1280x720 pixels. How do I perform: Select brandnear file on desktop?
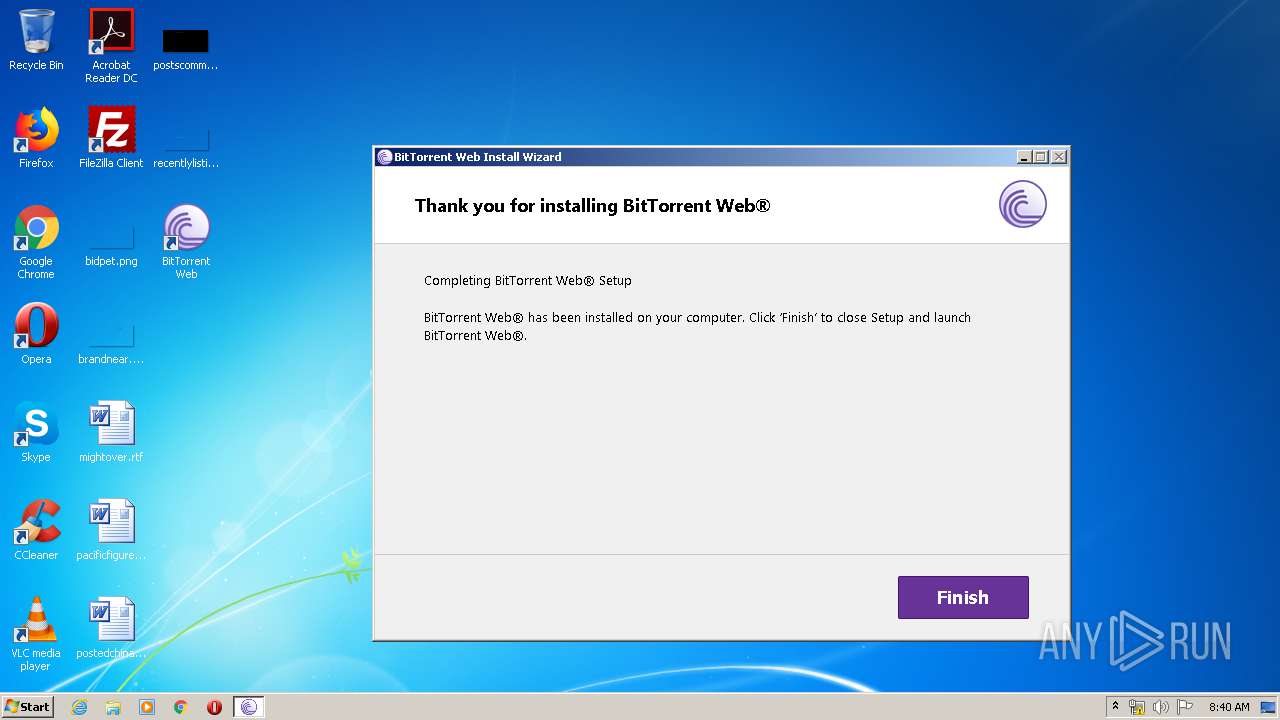pyautogui.click(x=111, y=344)
